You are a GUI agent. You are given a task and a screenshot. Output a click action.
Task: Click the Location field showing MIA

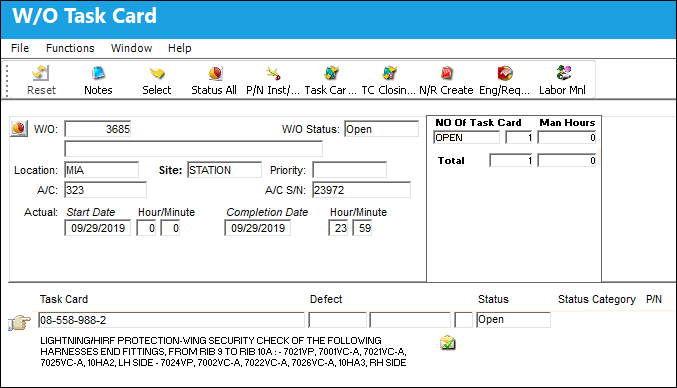101,170
